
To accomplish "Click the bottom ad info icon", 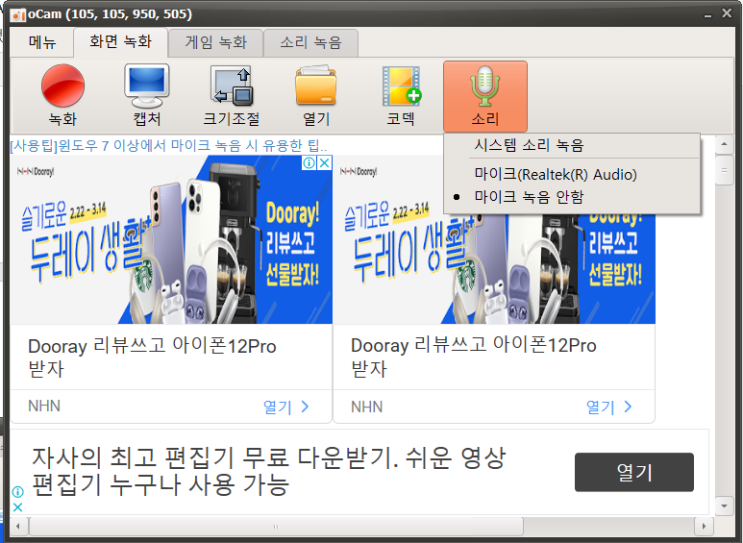I will point(18,492).
